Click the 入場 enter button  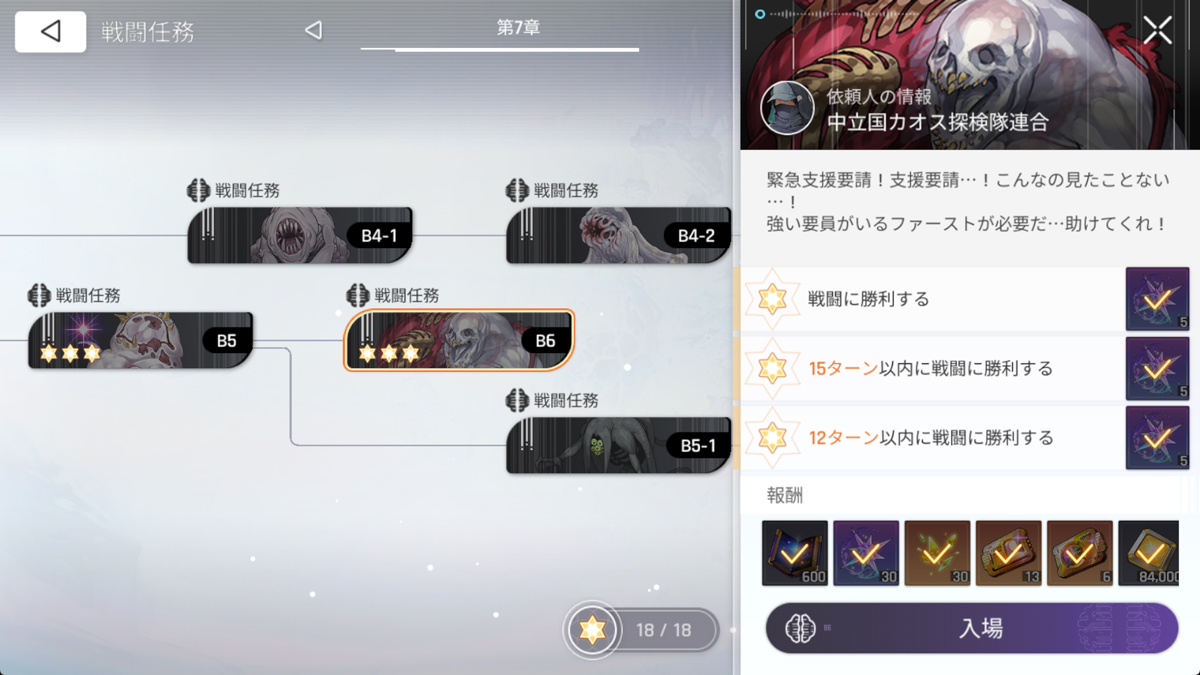pyautogui.click(x=972, y=628)
